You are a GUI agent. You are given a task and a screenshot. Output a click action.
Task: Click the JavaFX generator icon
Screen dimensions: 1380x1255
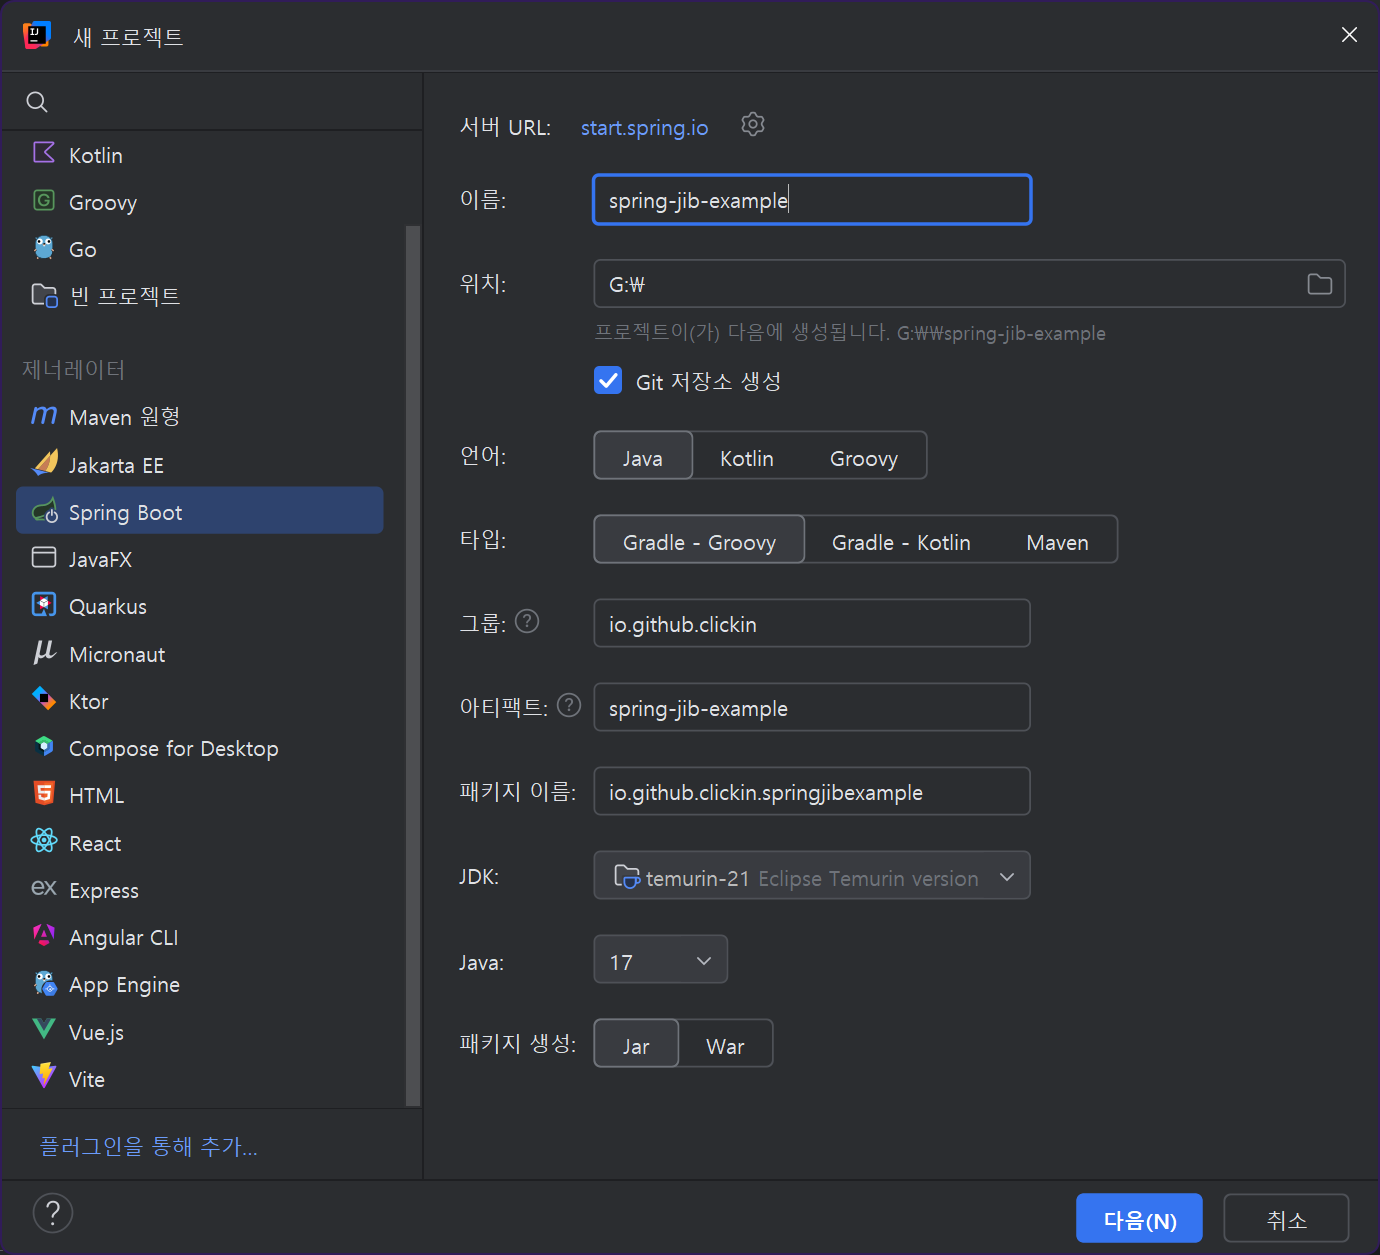[x=44, y=558]
